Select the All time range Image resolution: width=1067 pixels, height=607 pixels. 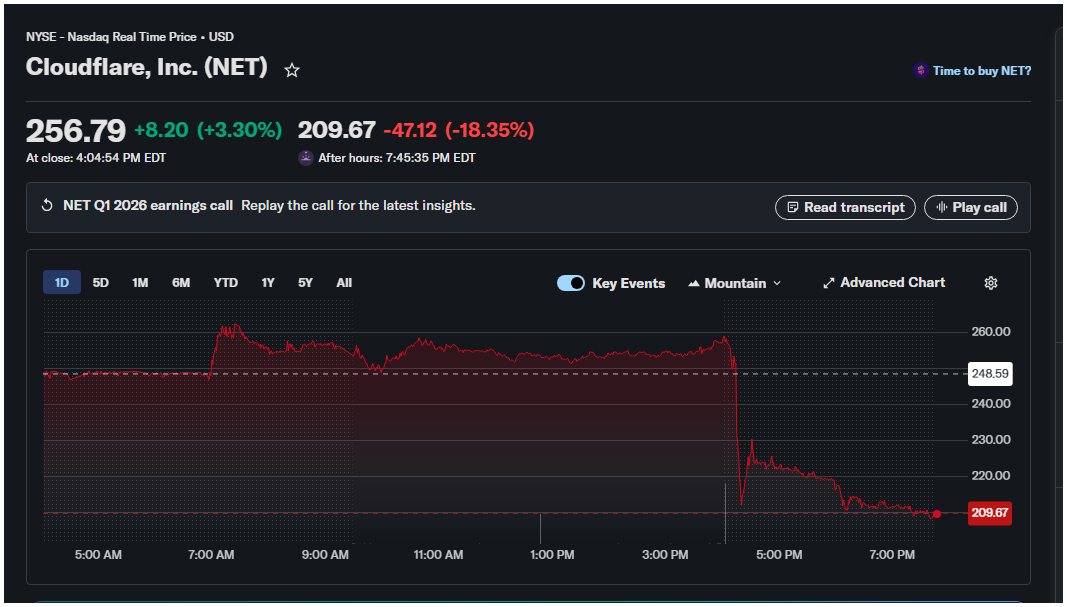[x=344, y=282]
